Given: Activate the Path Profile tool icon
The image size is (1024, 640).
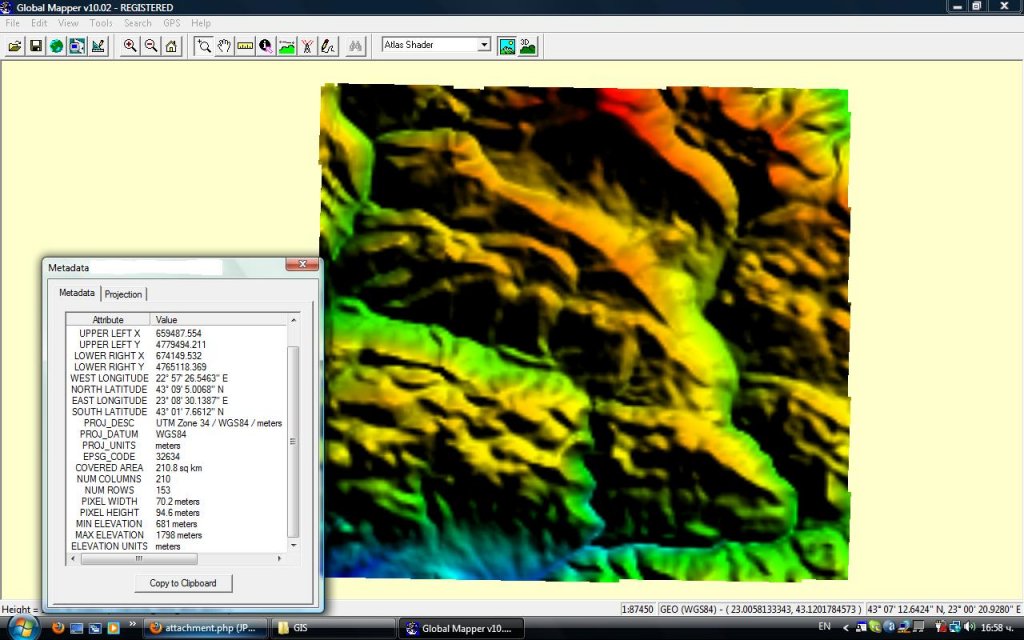Looking at the screenshot, I should [287, 46].
